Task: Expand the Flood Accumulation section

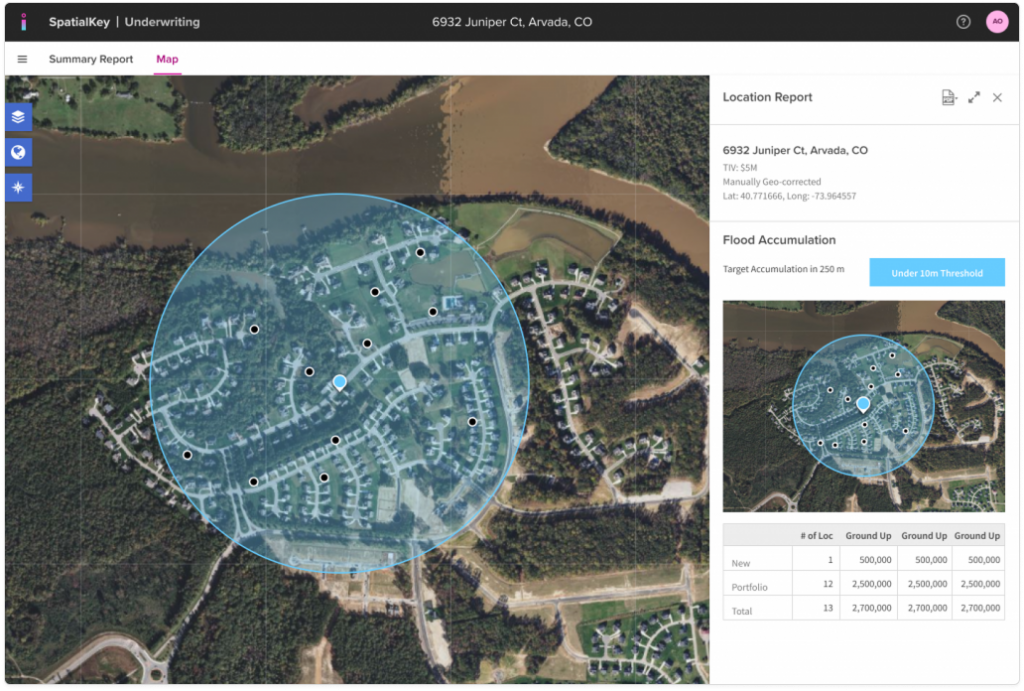Action: click(x=779, y=240)
